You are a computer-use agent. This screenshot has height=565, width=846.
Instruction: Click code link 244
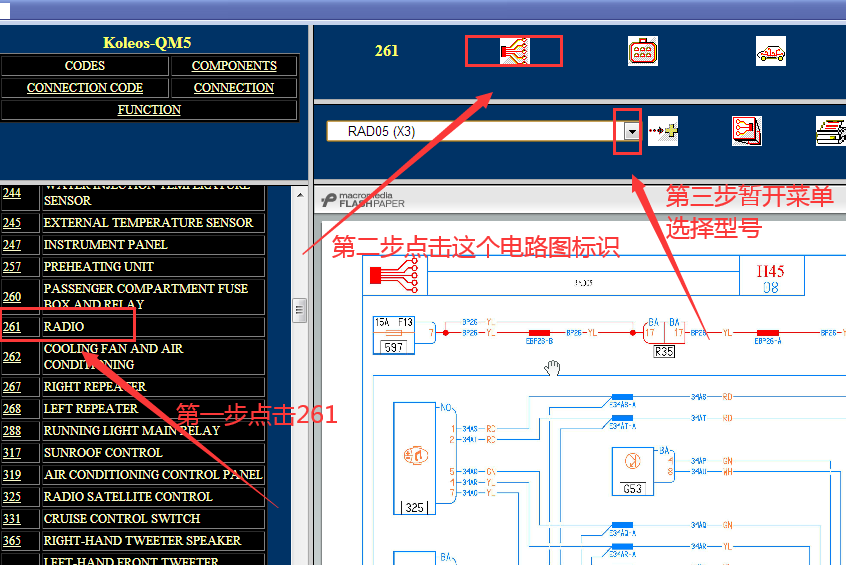(12, 193)
